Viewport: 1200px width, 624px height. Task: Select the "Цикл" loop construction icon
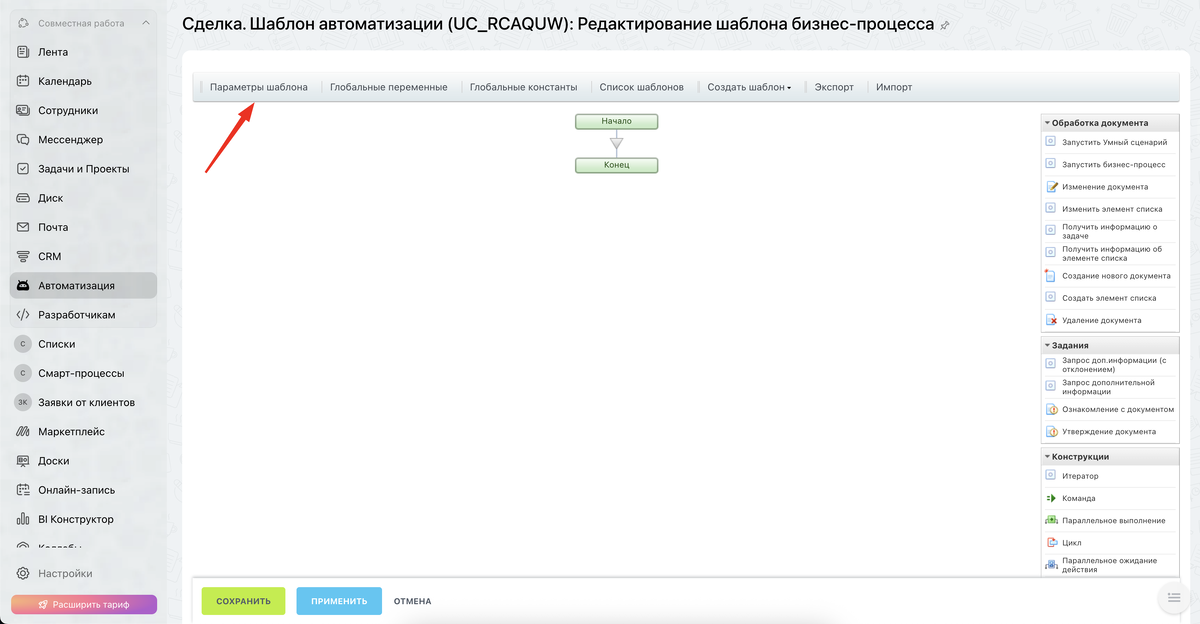pyautogui.click(x=1051, y=541)
